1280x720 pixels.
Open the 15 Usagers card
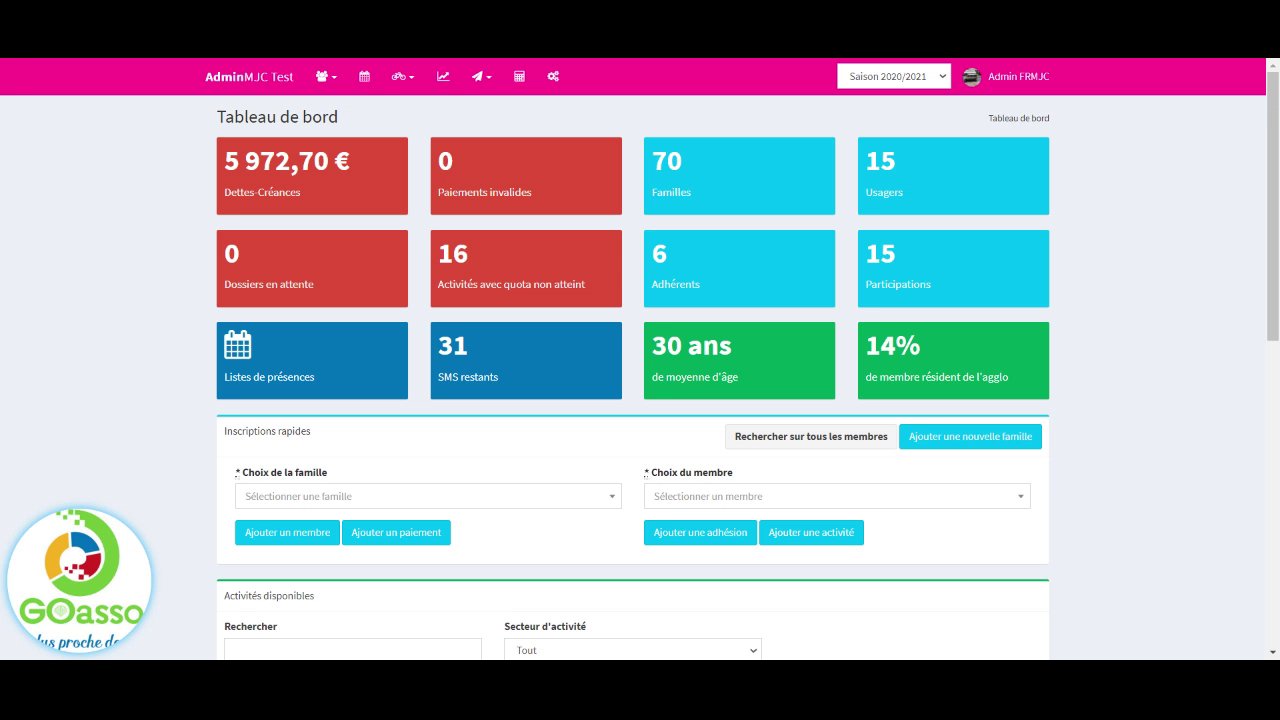point(953,176)
